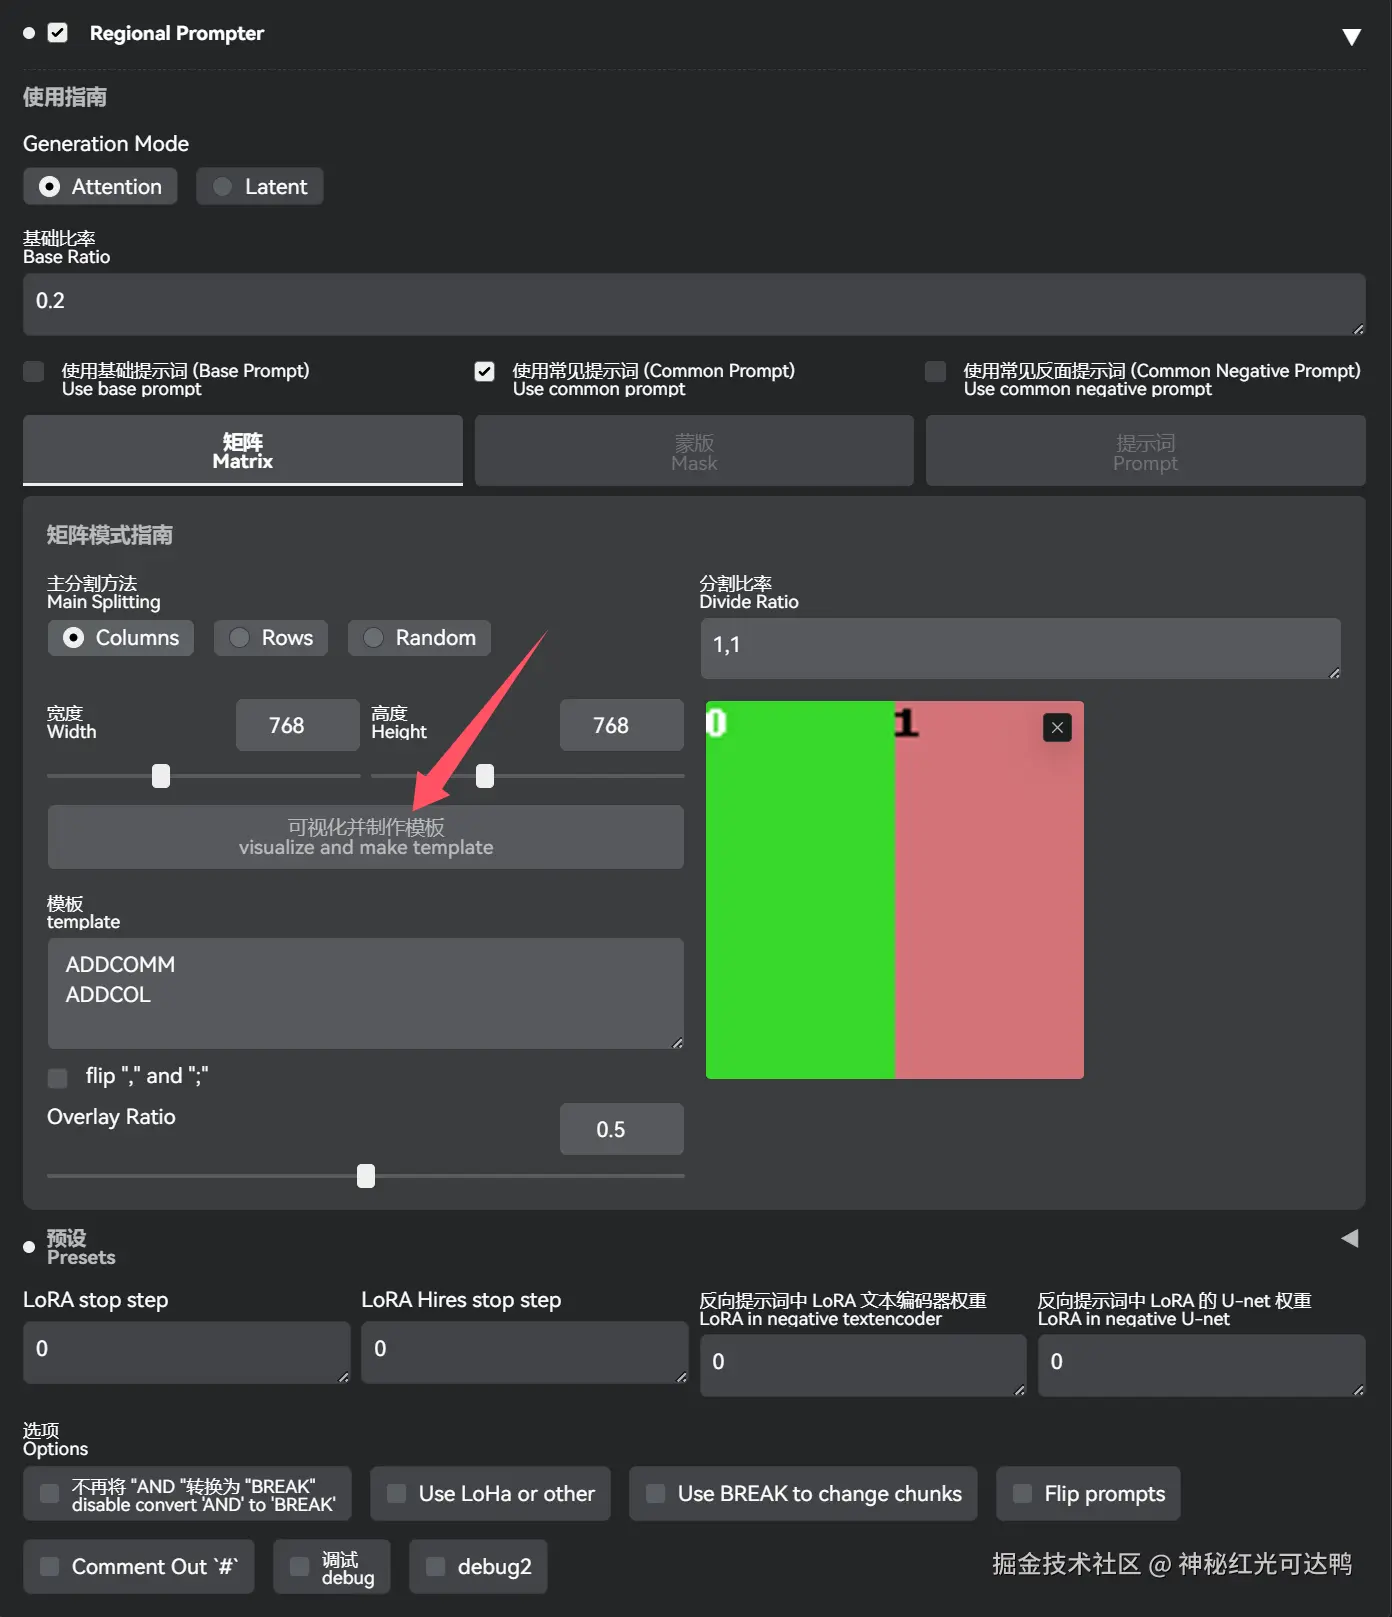Click the LoRA stop step field

point(187,1352)
